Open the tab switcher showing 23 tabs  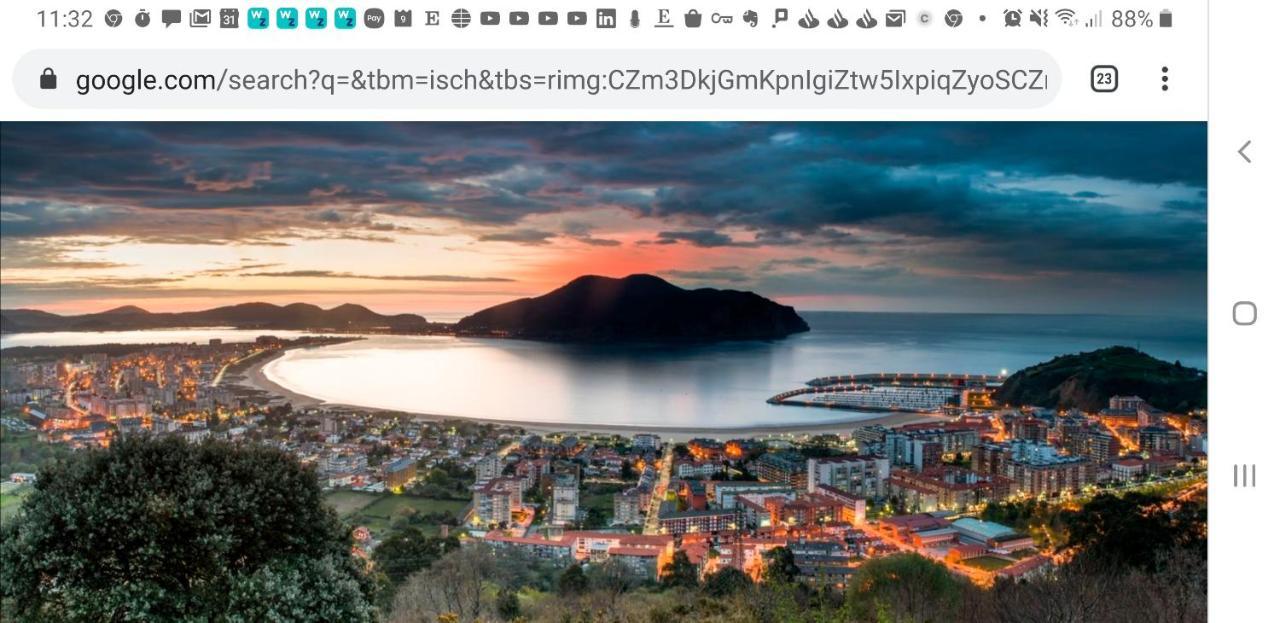pos(1104,79)
